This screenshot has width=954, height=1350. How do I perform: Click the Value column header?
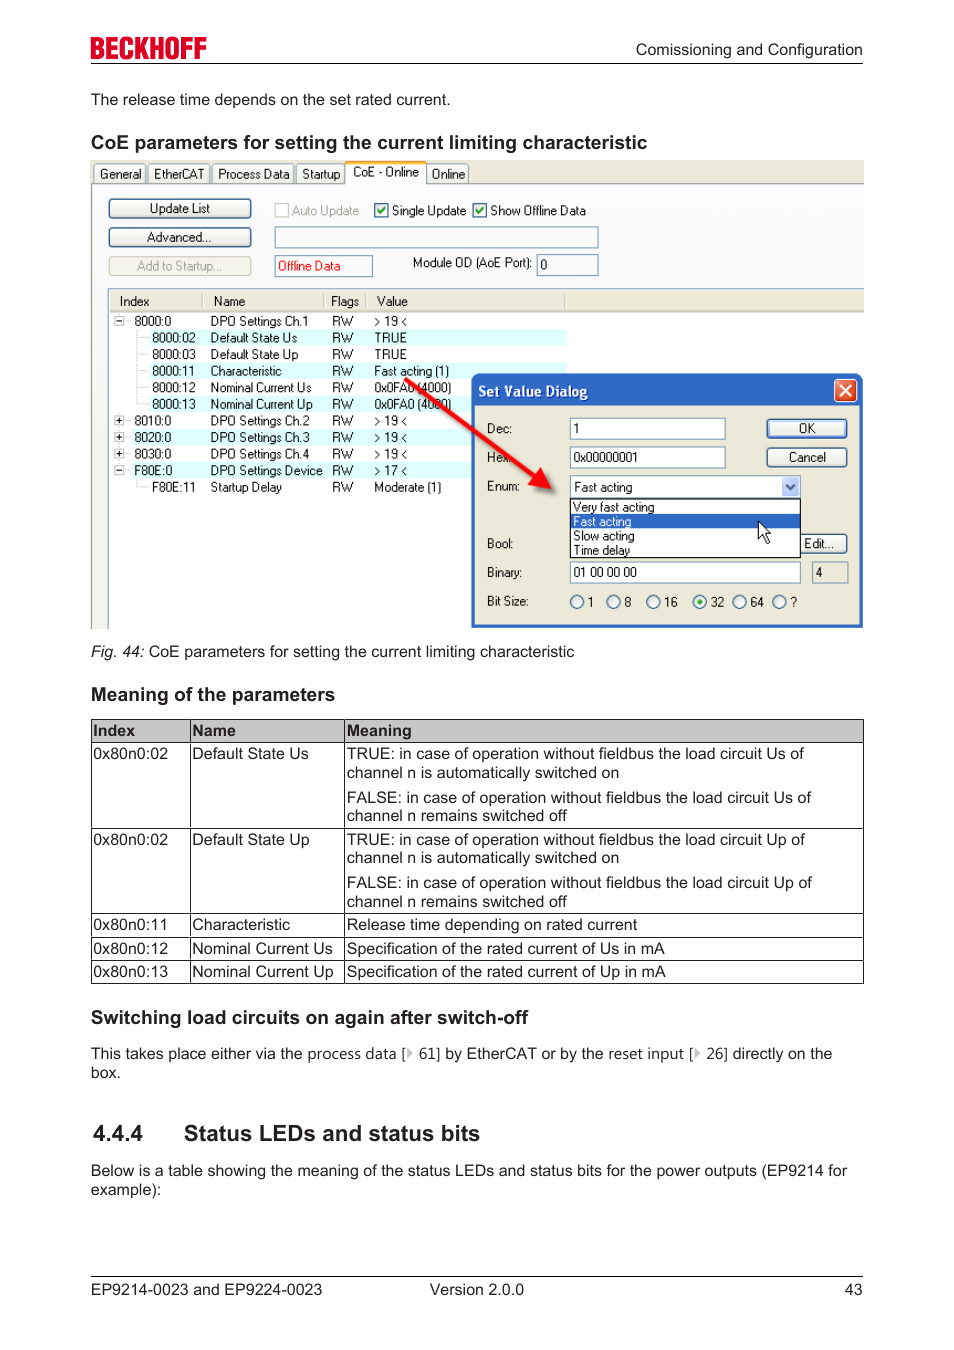pyautogui.click(x=465, y=301)
